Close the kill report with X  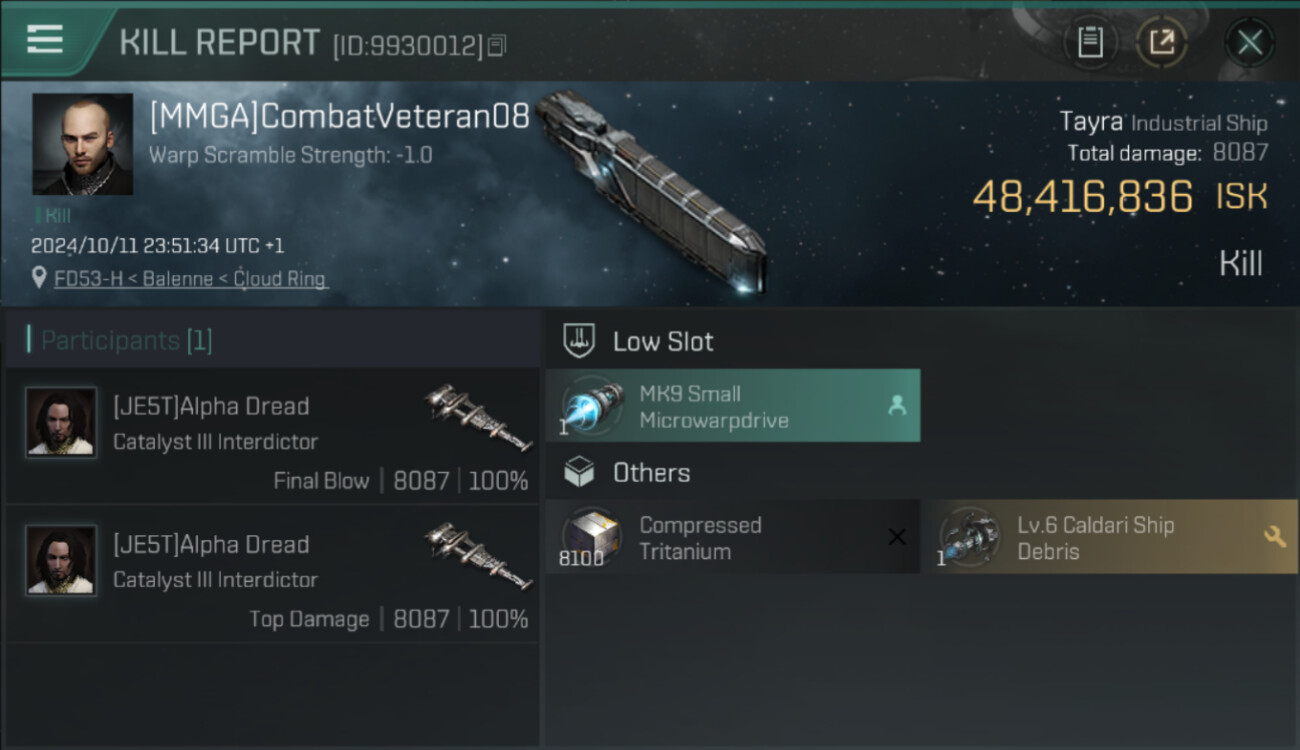(x=1249, y=42)
